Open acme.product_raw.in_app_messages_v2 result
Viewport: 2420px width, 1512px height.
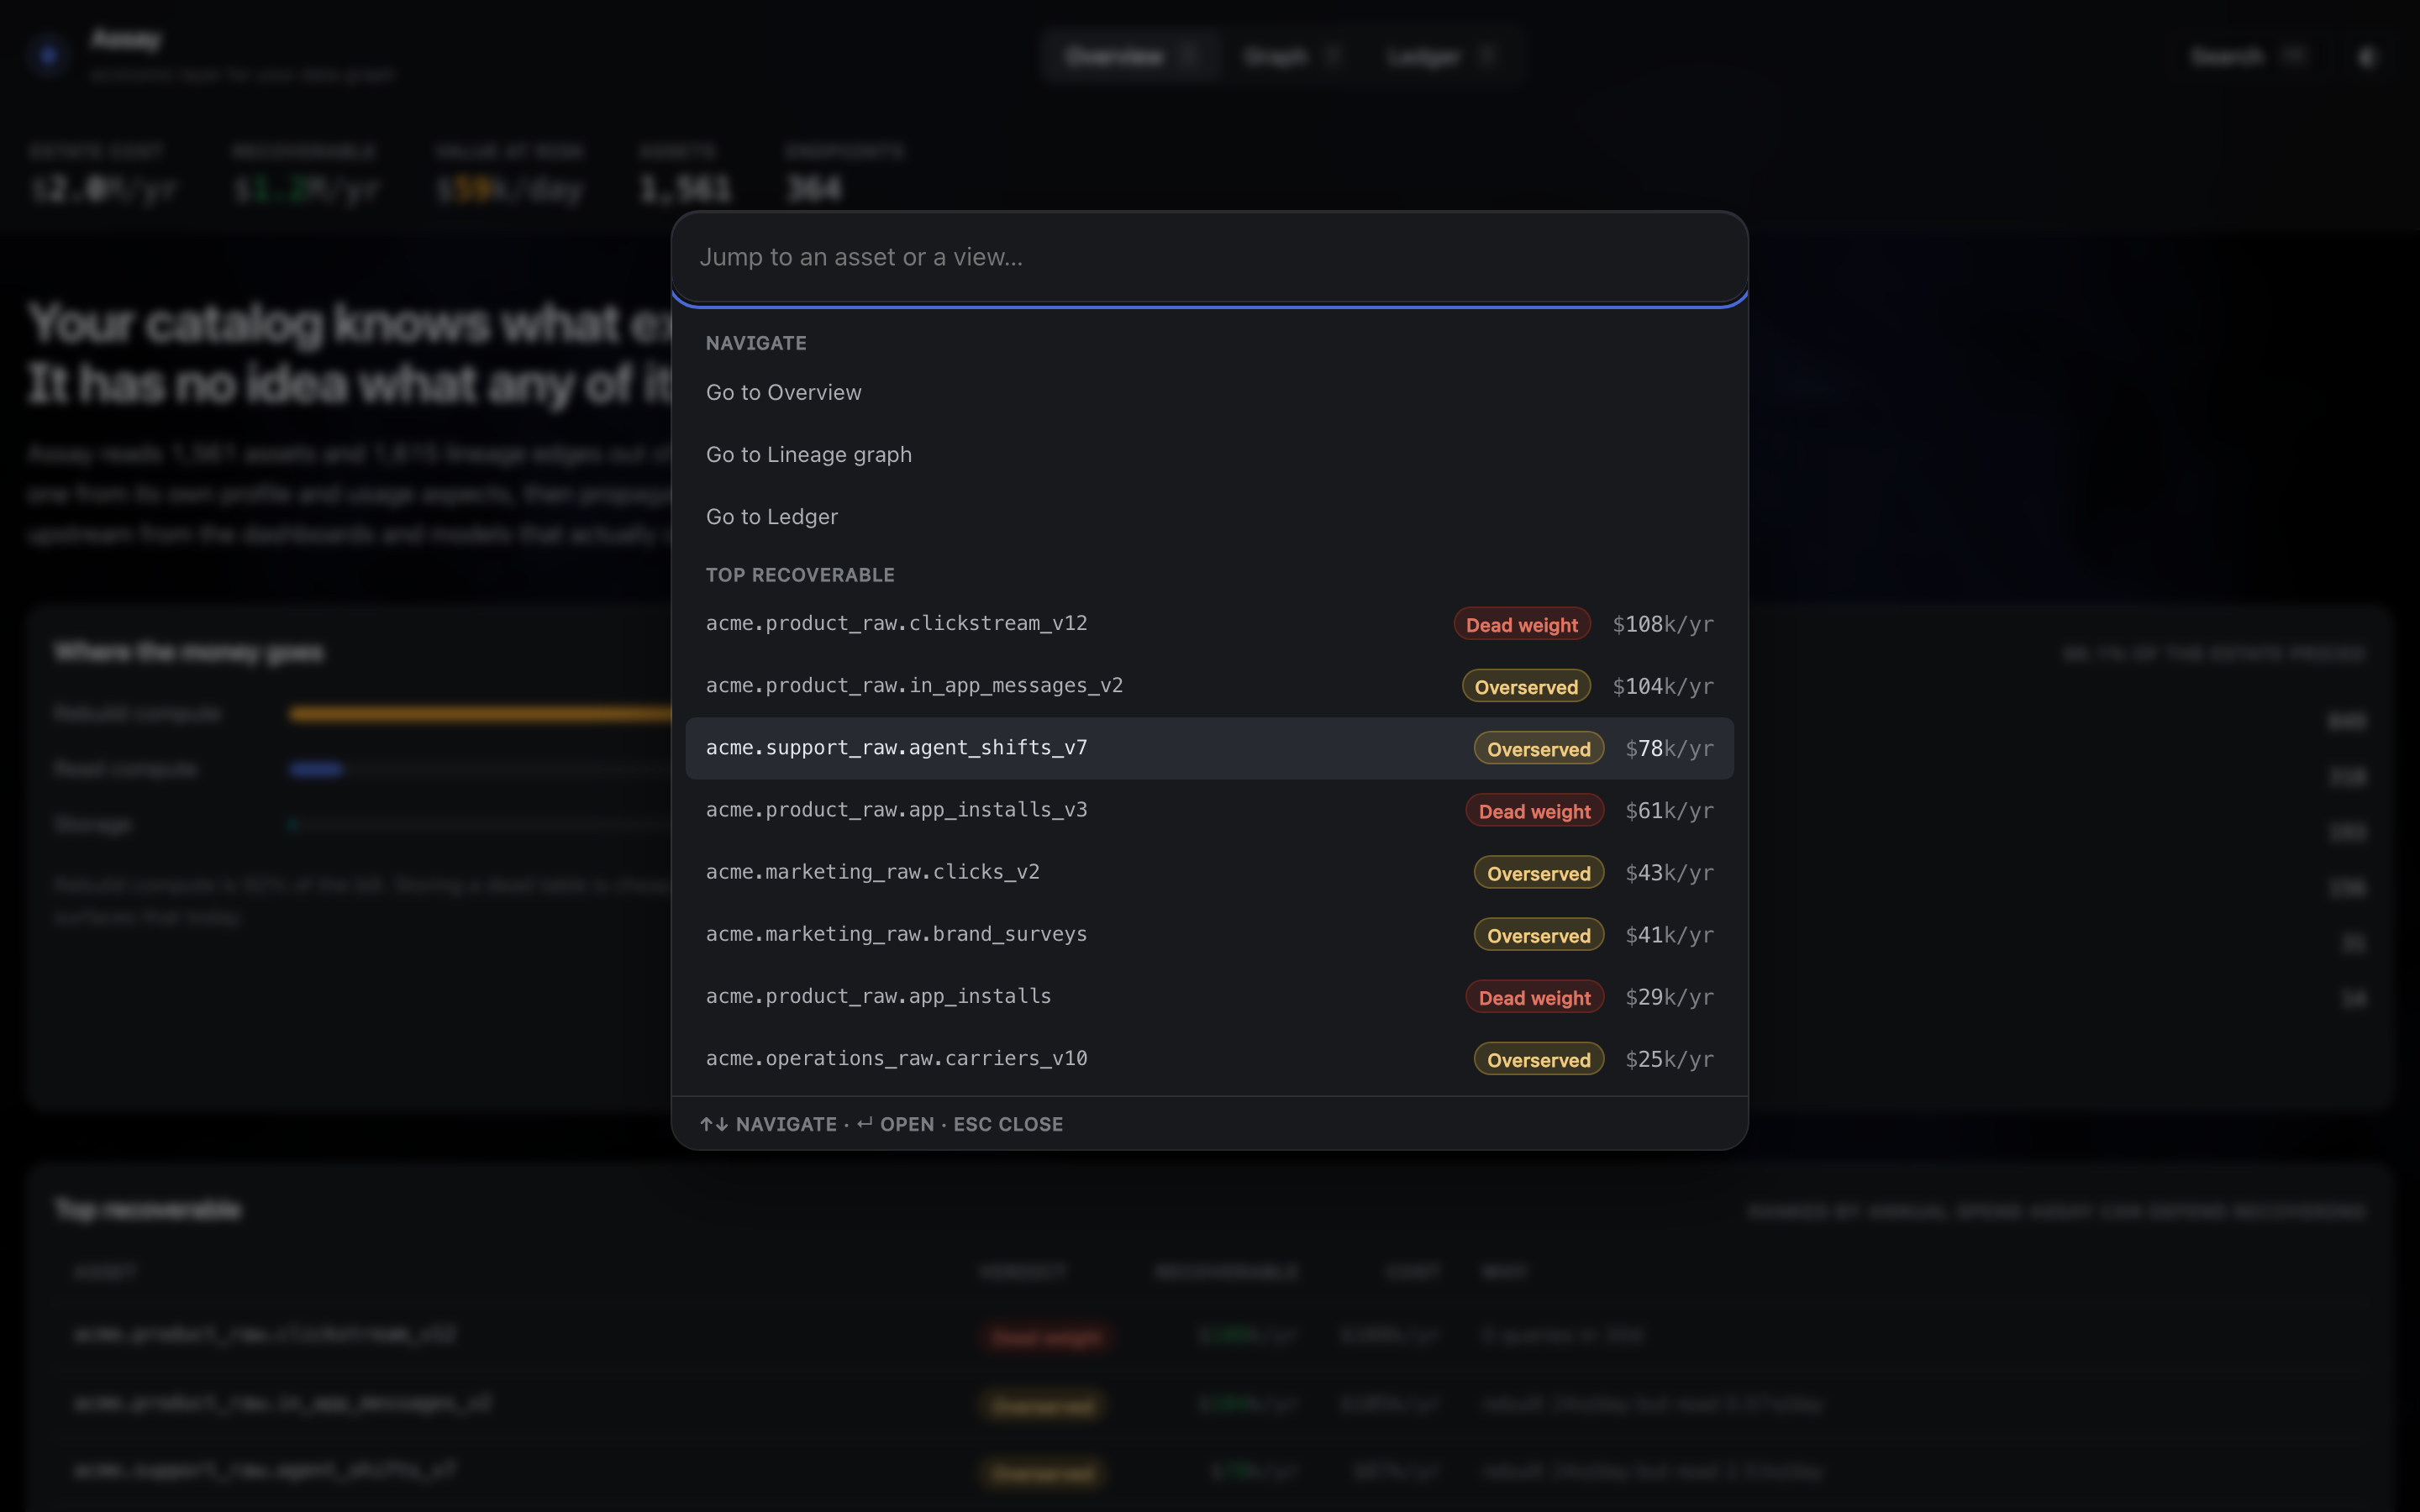[1209, 686]
